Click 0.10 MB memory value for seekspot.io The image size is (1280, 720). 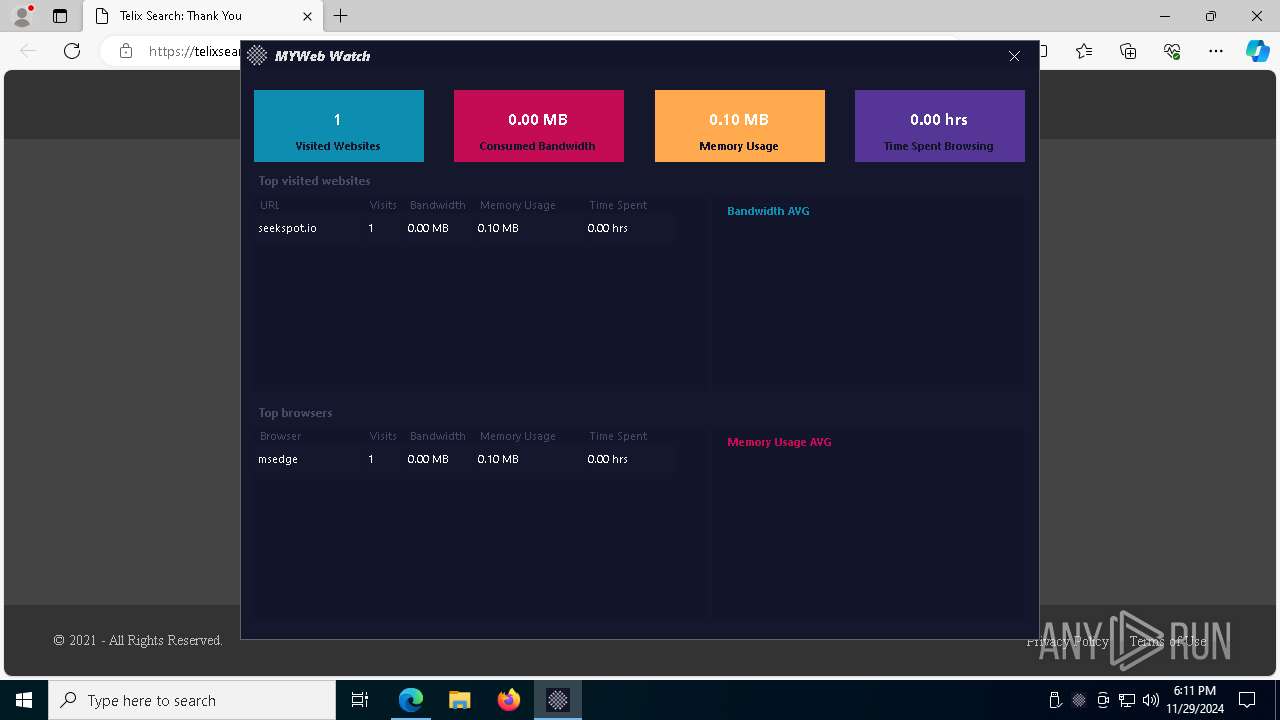498,228
